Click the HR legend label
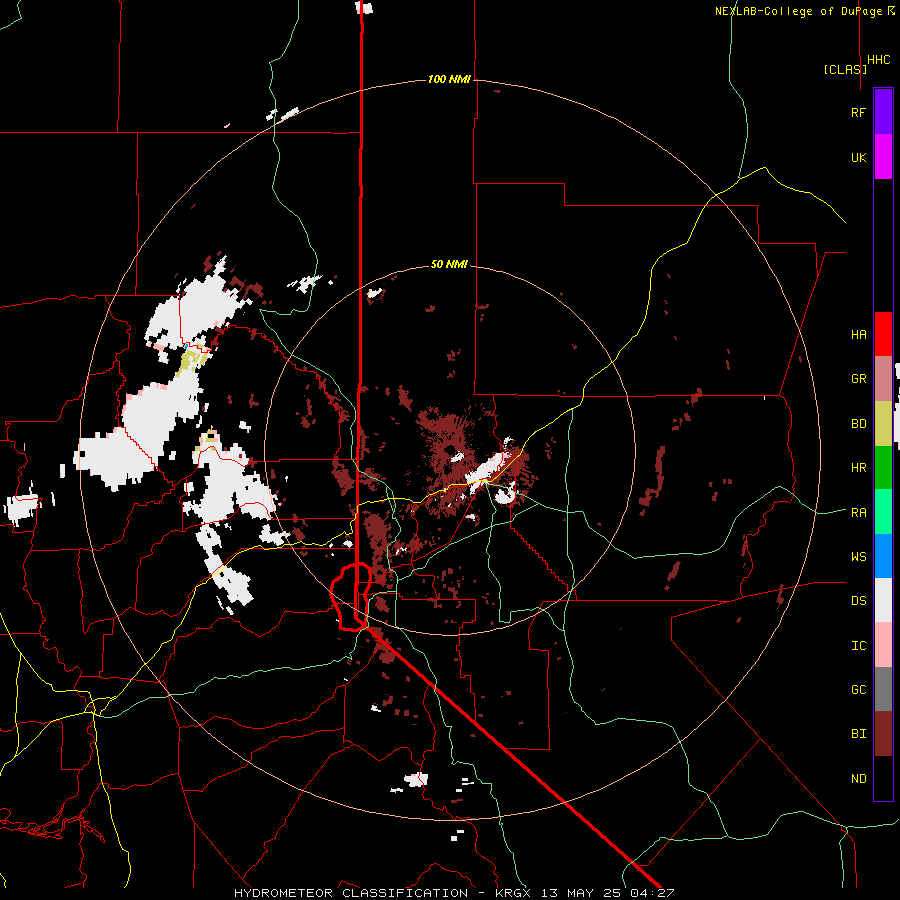Screen dimensions: 900x900 (858, 468)
